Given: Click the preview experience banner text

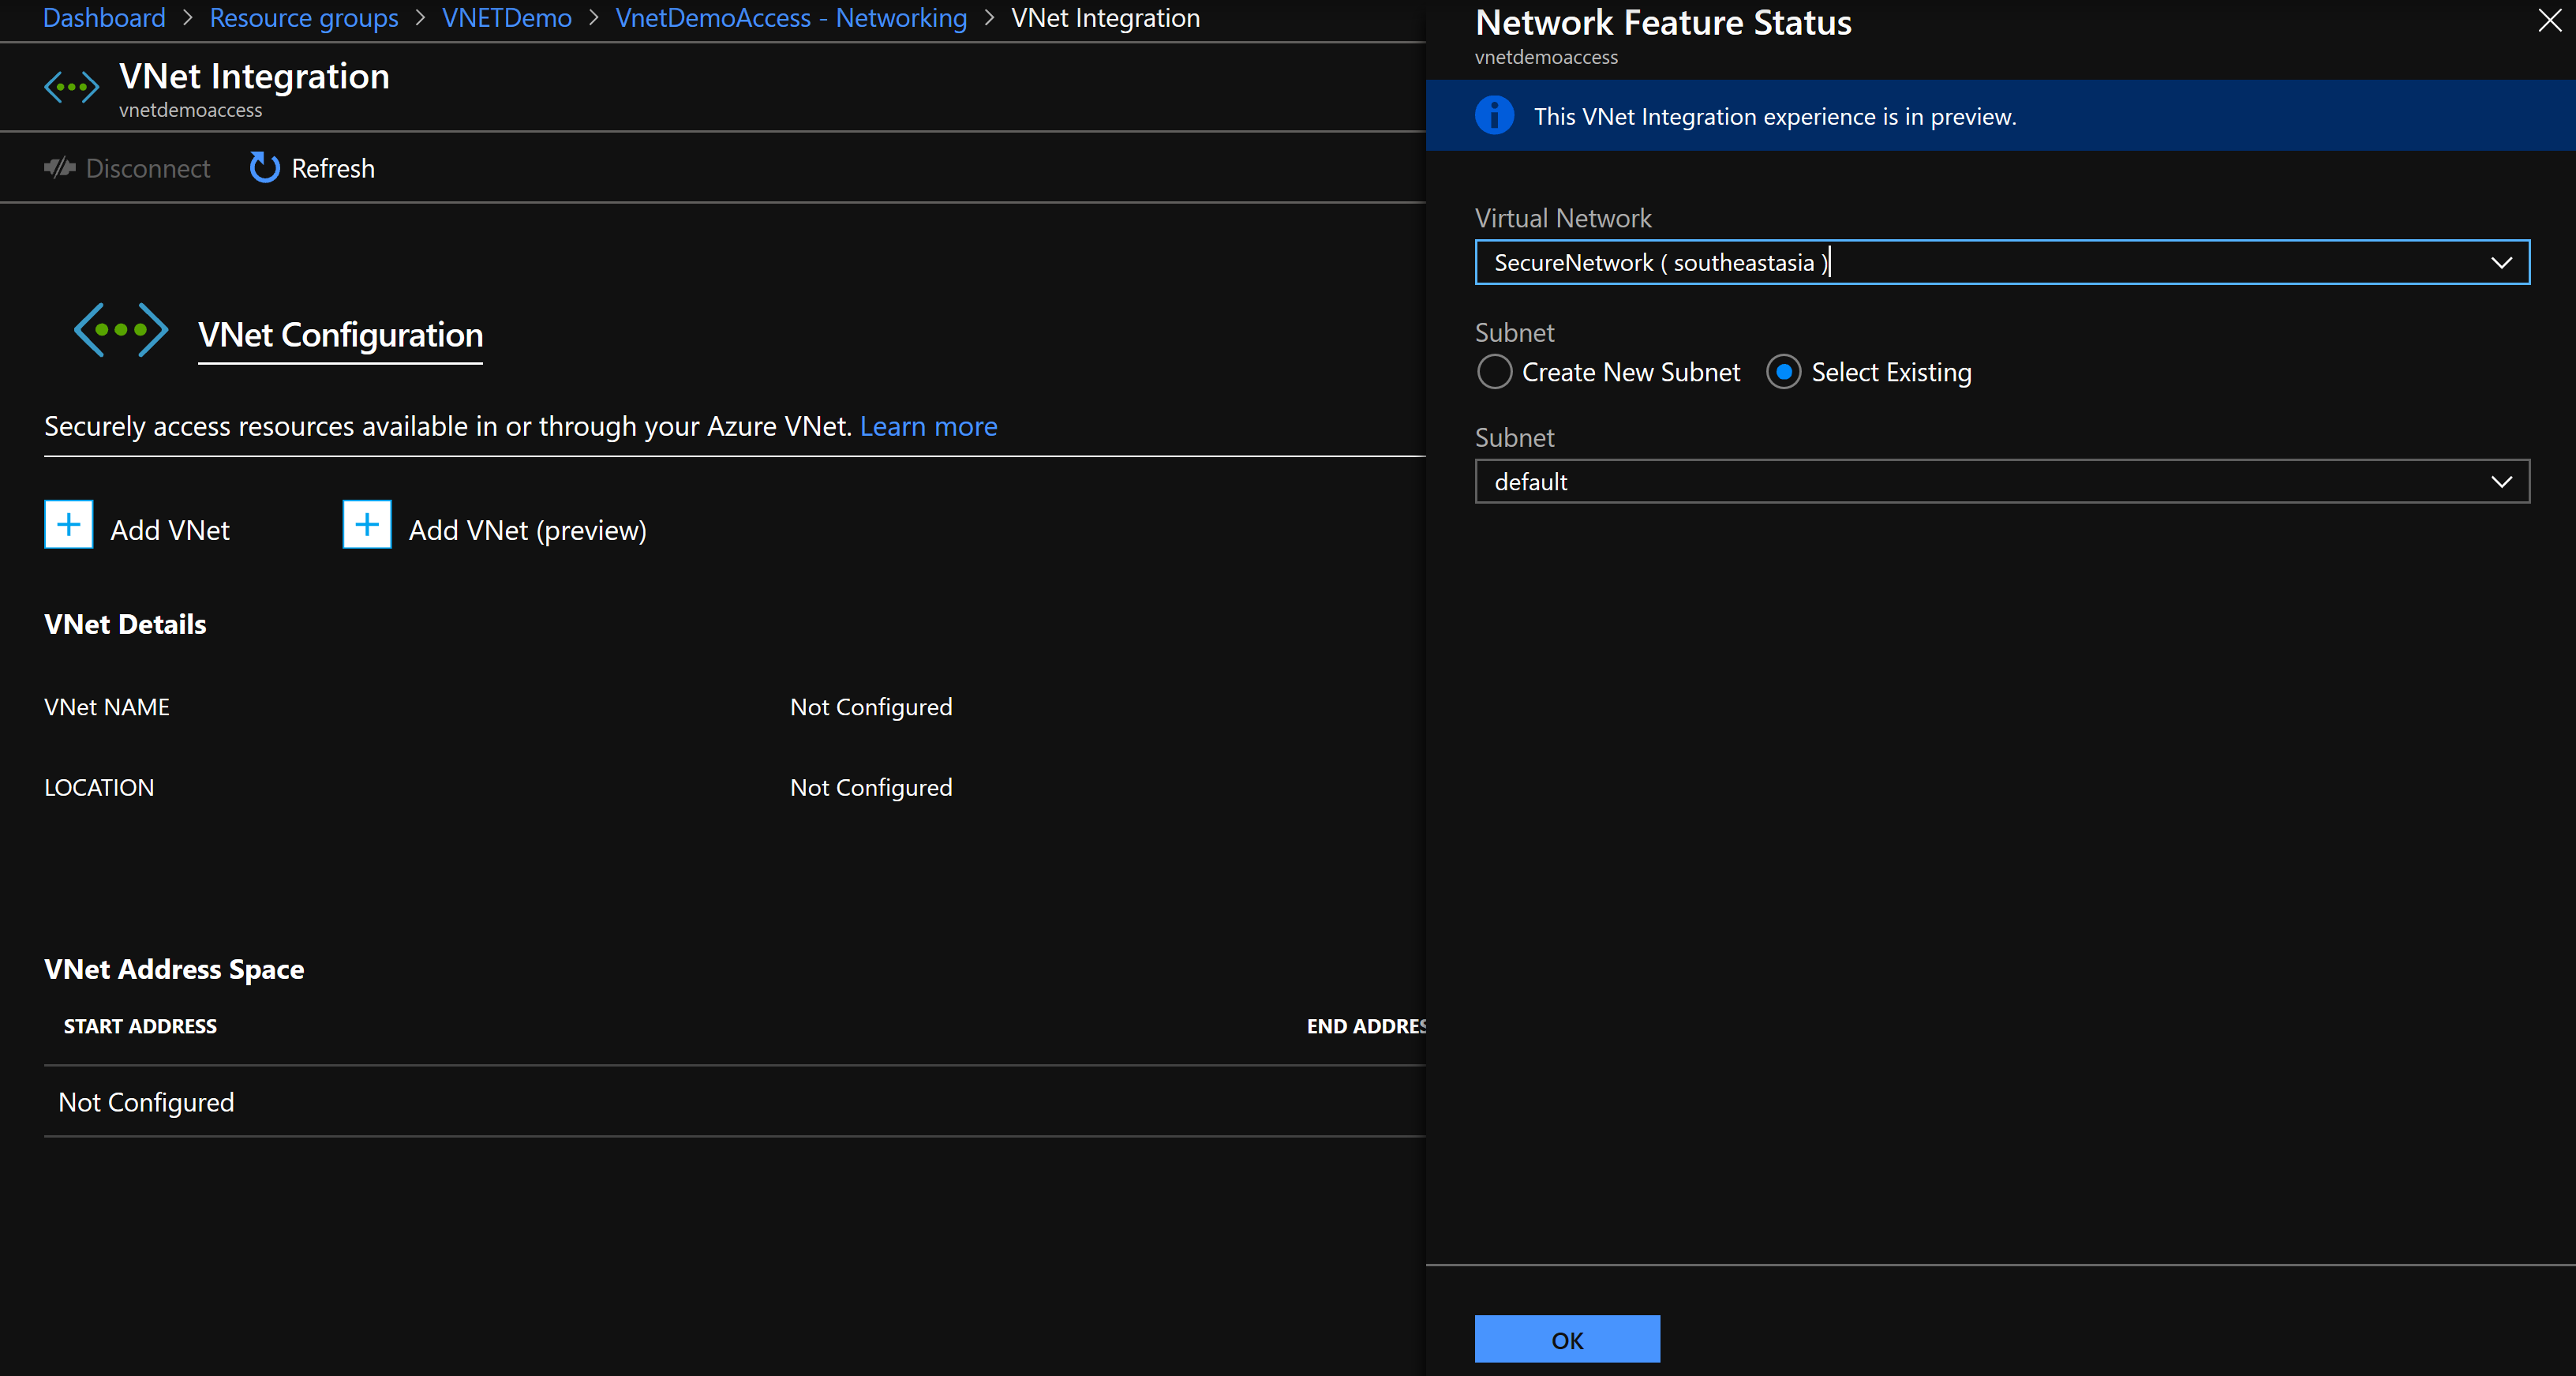Looking at the screenshot, I should pos(1775,117).
